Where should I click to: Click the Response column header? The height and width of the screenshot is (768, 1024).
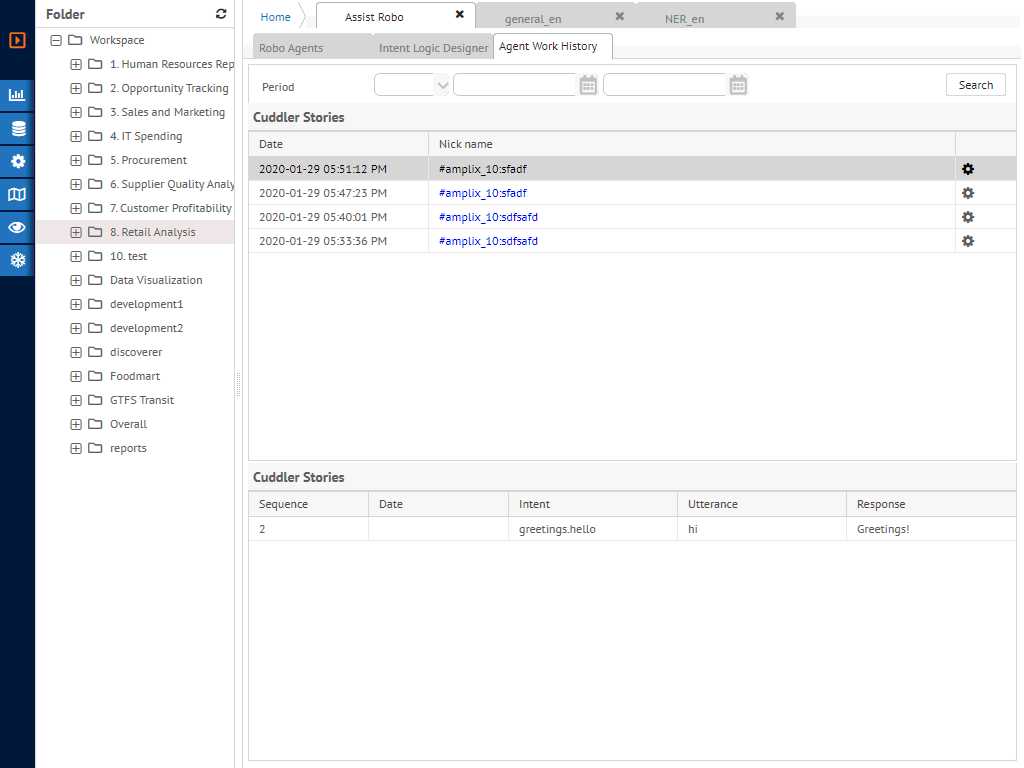click(931, 504)
